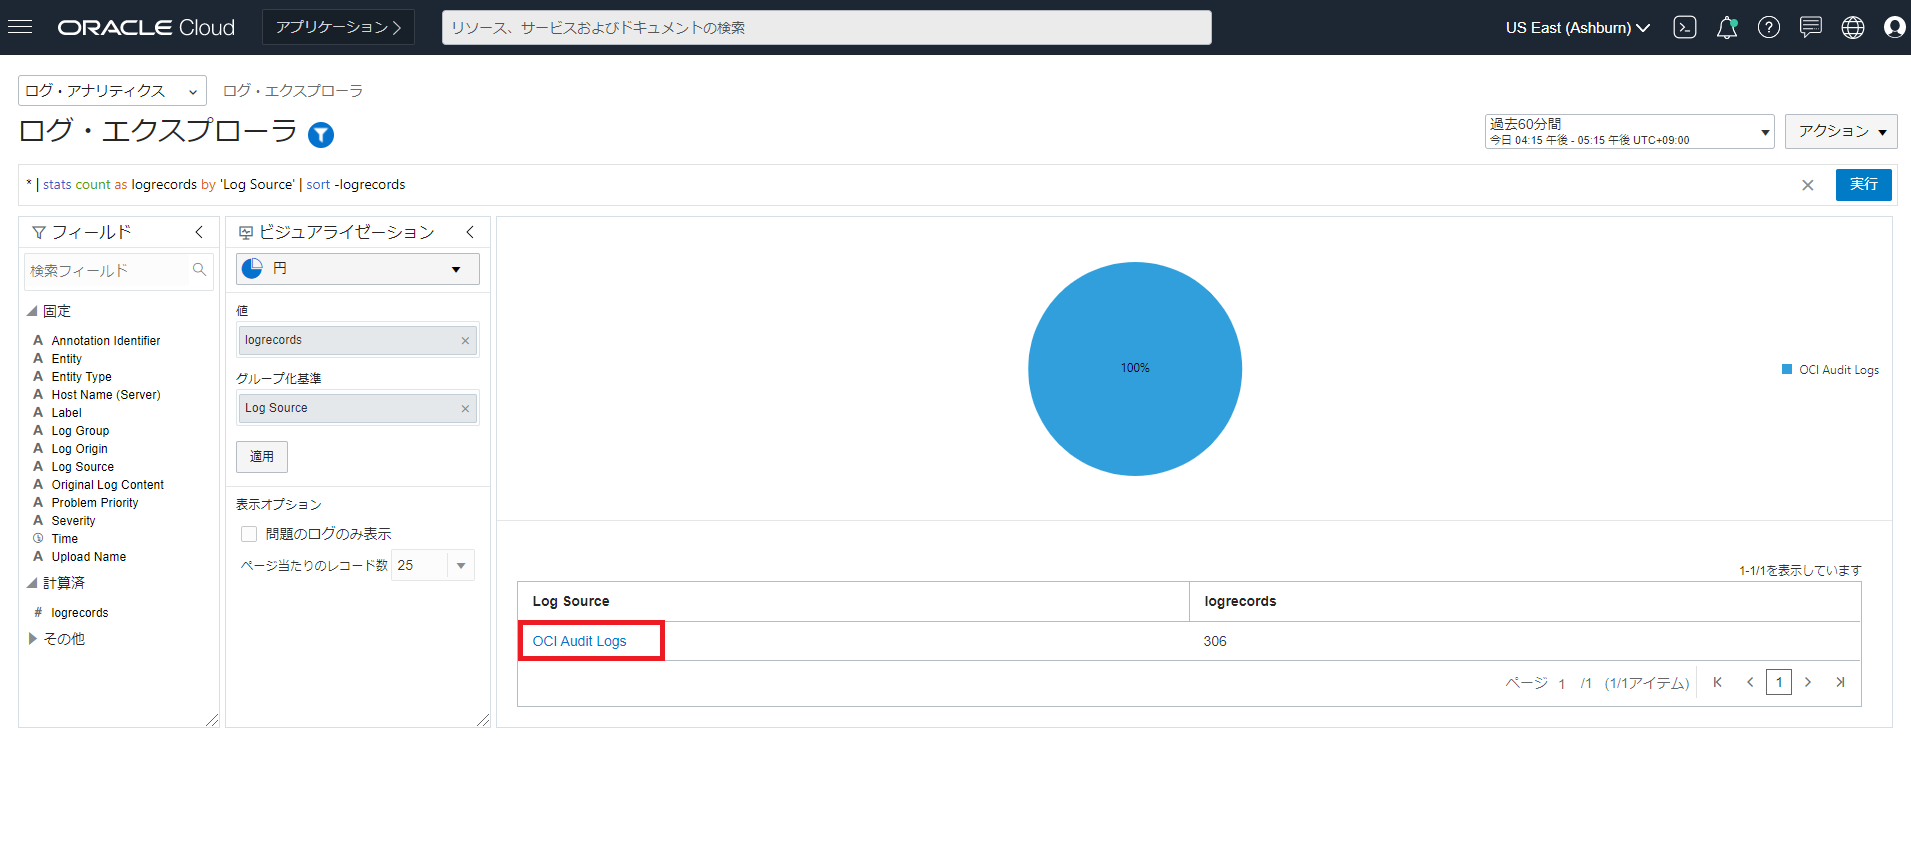Remove the logrecords value field
This screenshot has width=1911, height=842.
pyautogui.click(x=465, y=341)
